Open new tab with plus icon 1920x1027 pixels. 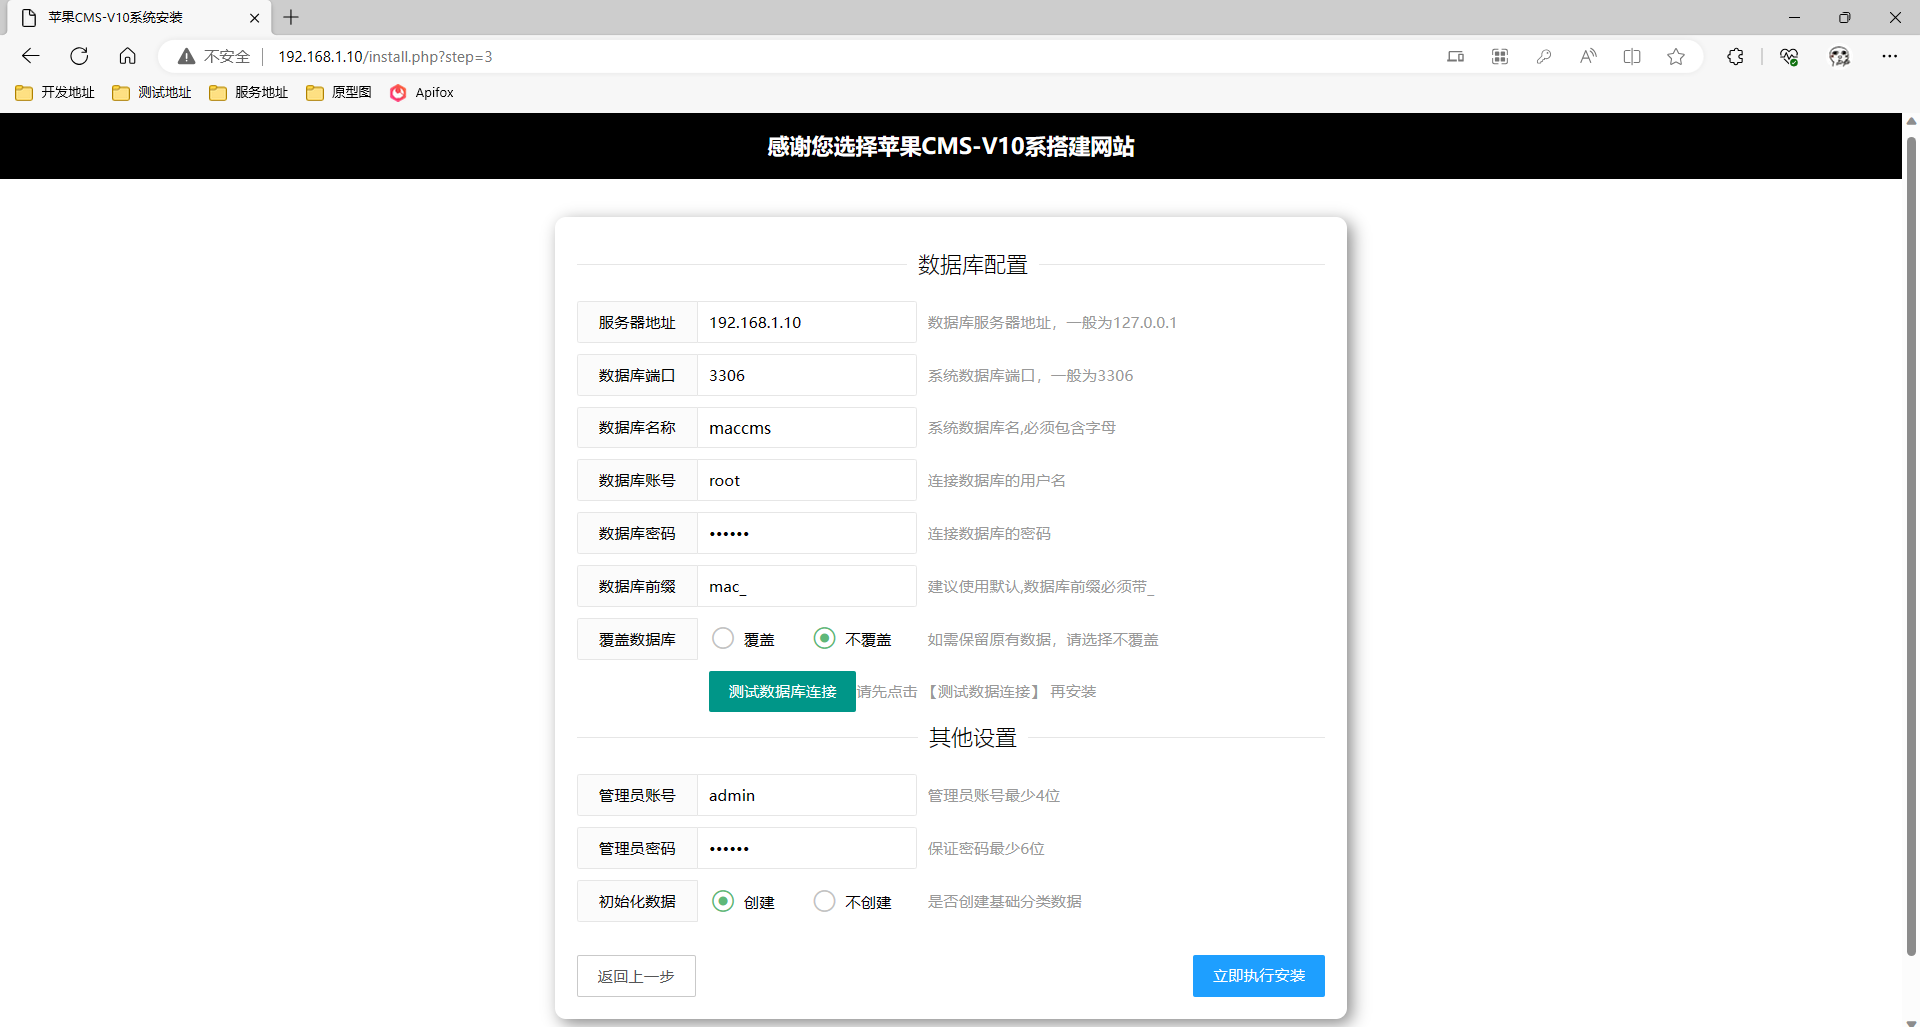(291, 17)
